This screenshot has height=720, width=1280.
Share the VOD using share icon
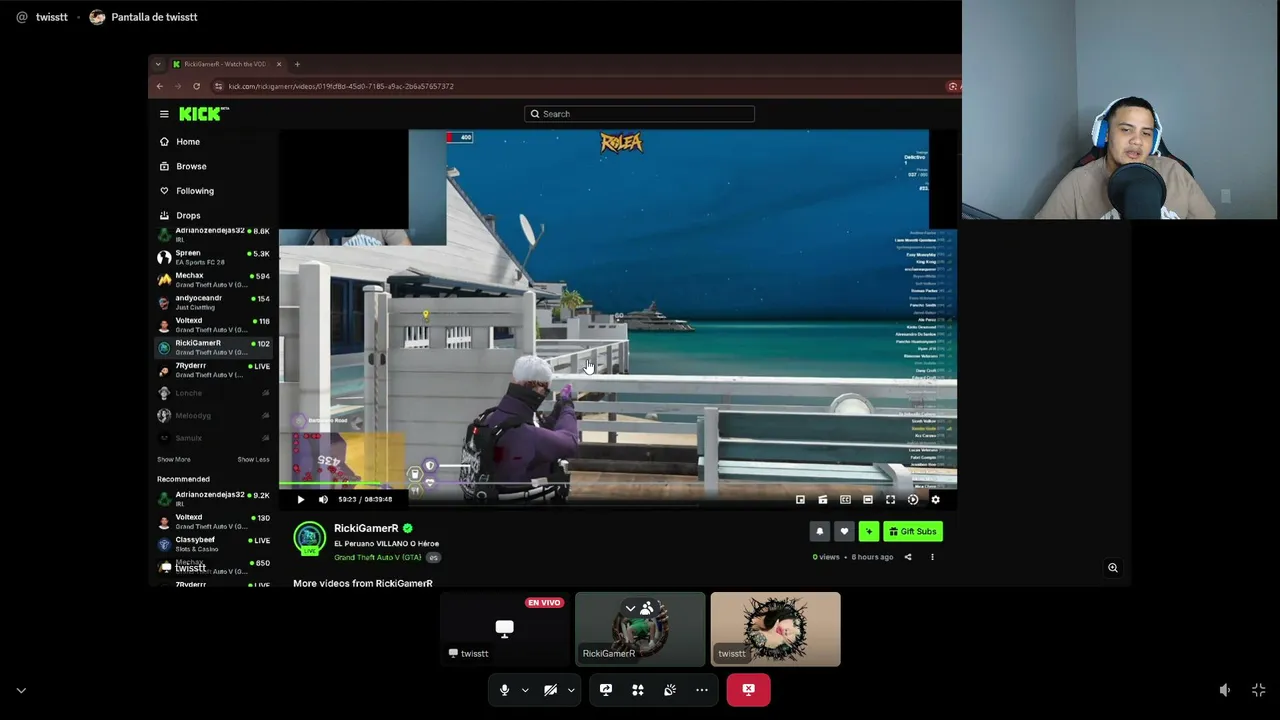click(908, 557)
